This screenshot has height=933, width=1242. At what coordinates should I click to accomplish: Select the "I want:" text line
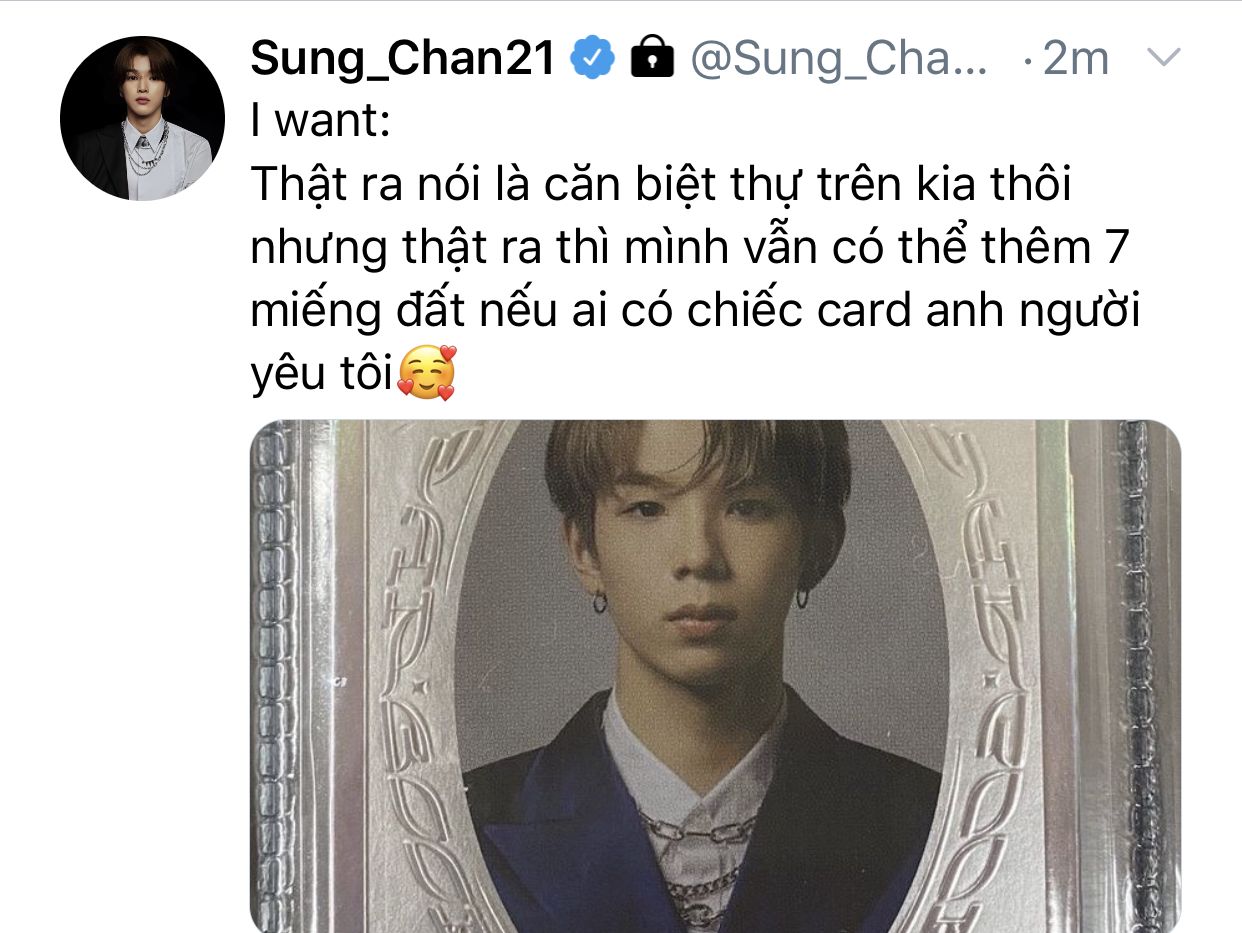[x=320, y=123]
